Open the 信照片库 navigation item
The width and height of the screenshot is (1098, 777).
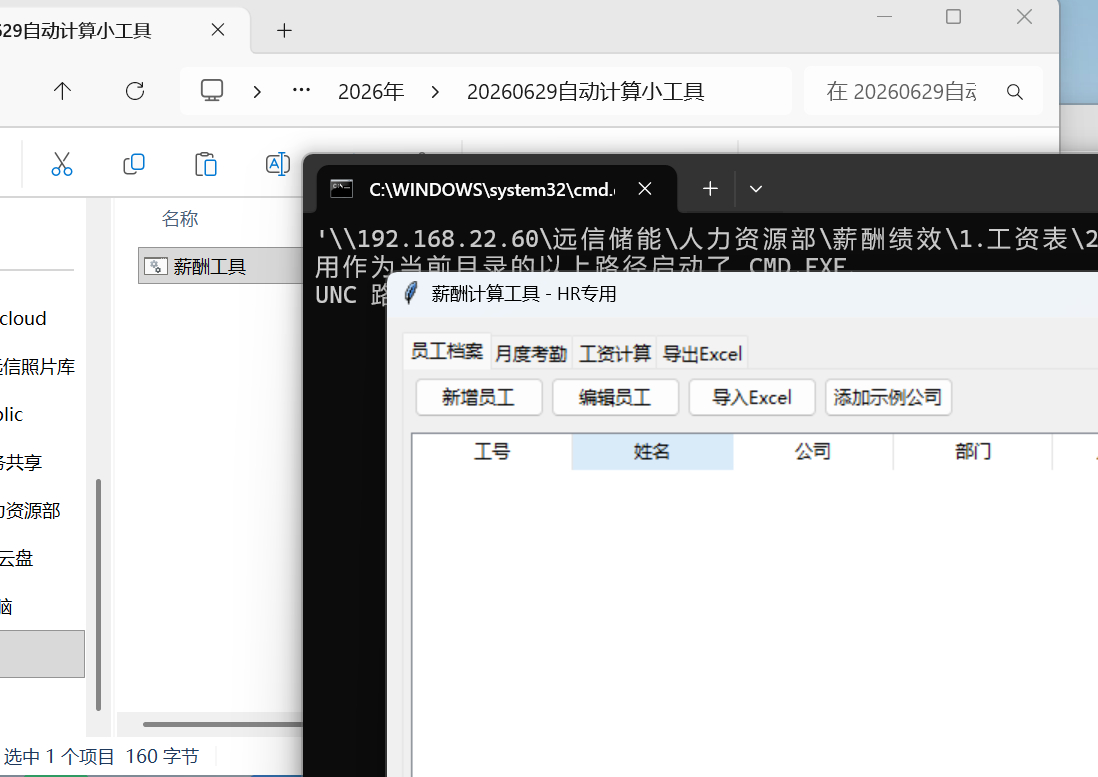tap(37, 367)
